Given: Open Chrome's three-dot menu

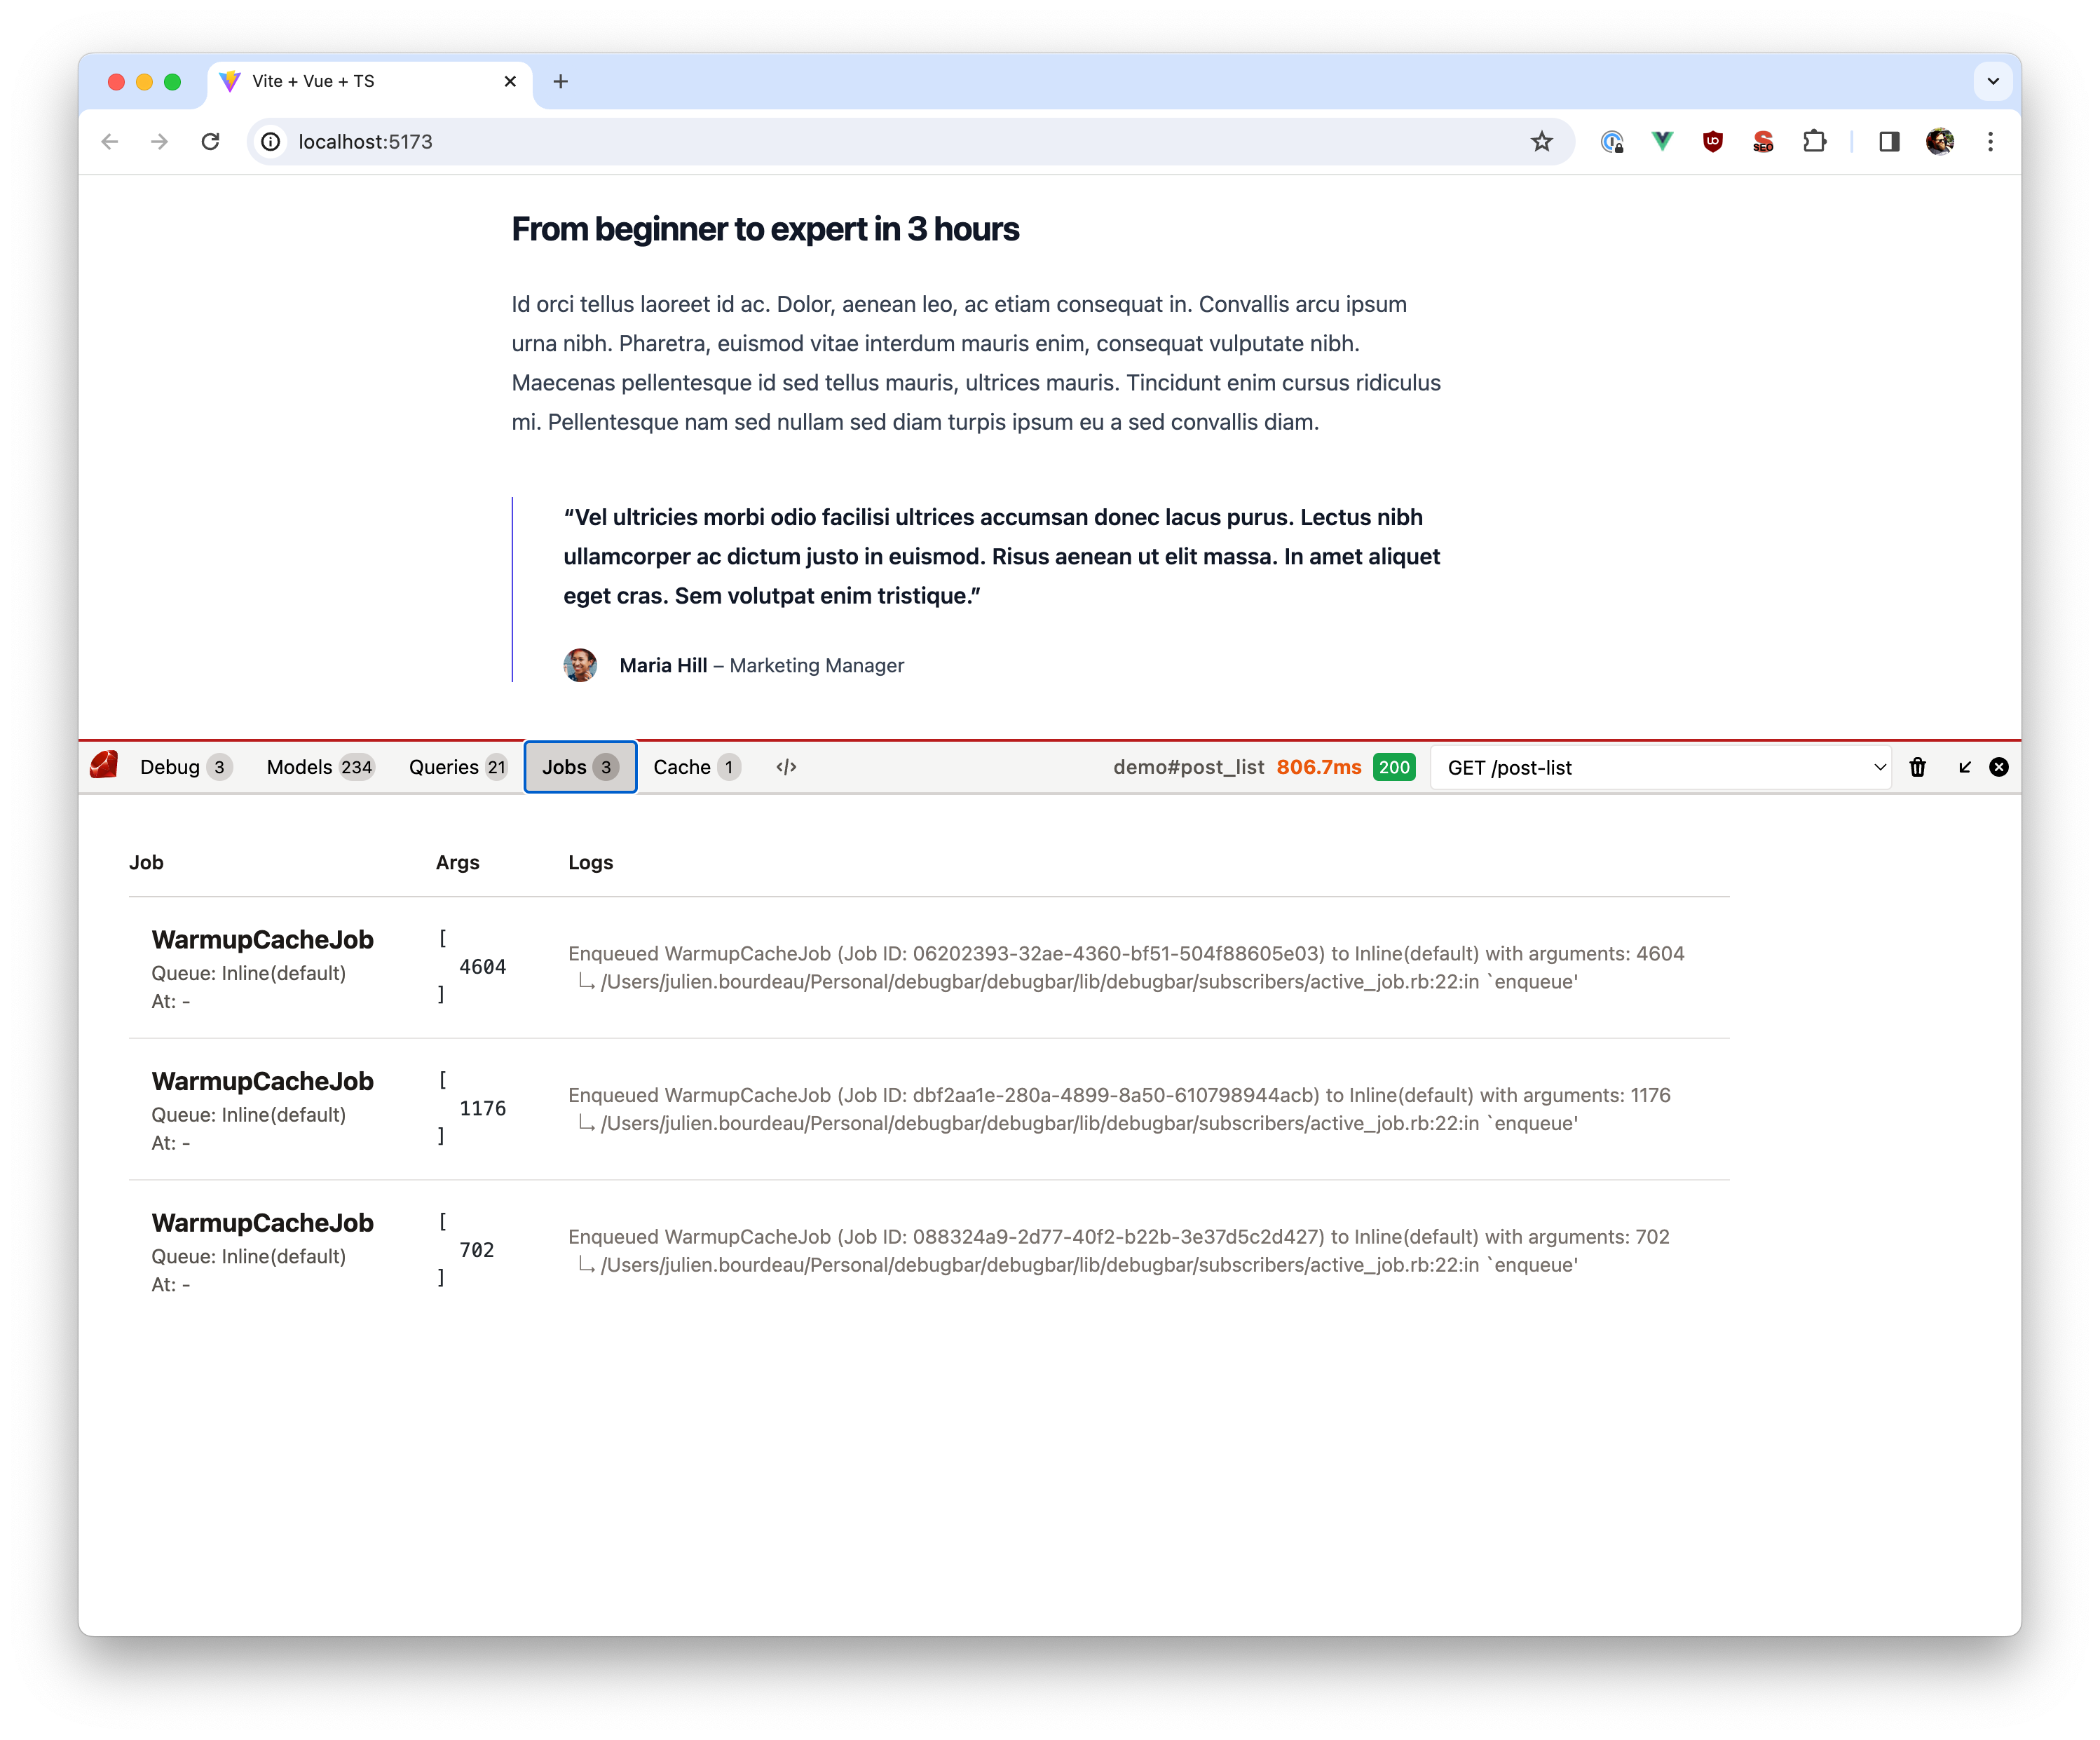Looking at the screenshot, I should [1991, 142].
